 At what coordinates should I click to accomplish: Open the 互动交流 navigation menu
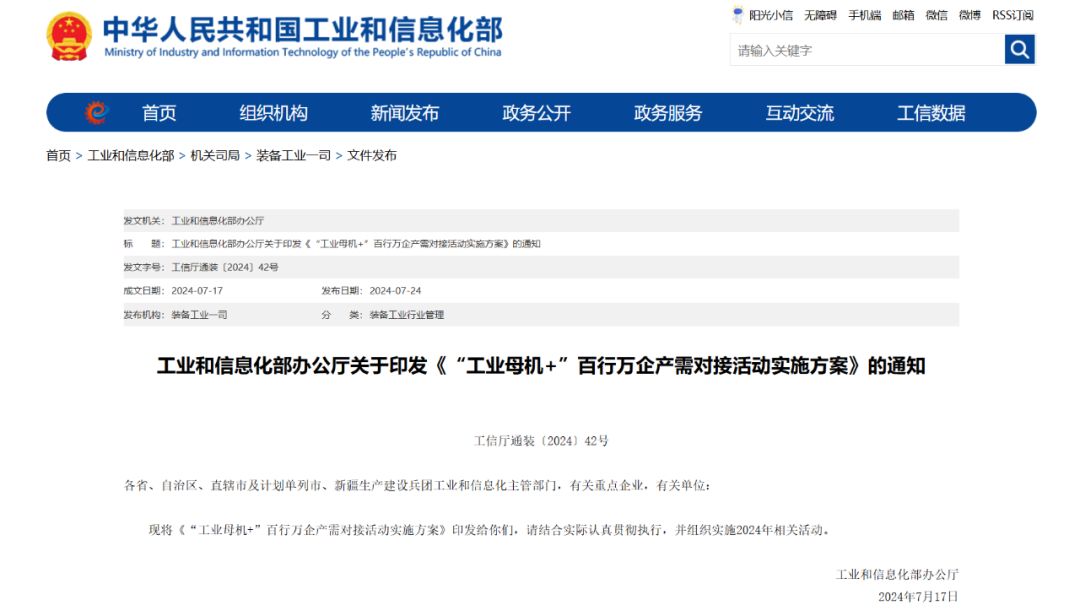[x=799, y=113]
